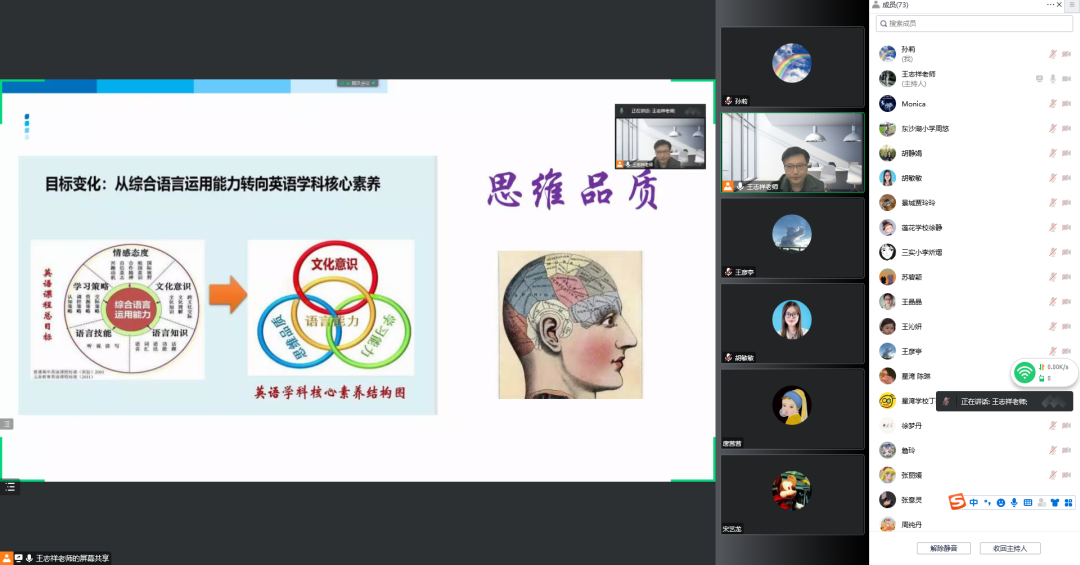Open the hamburger menu at panel top-right
1080x565 pixels.
click(1073, 5)
